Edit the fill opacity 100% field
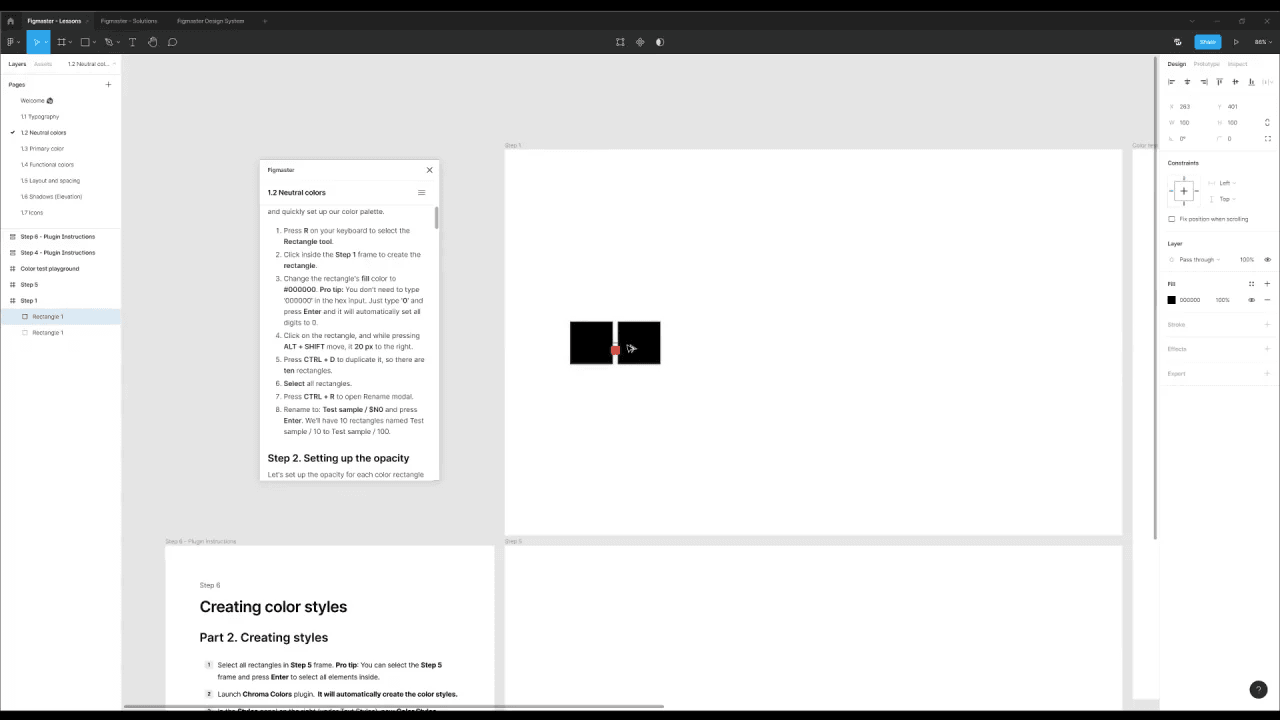 pyautogui.click(x=1222, y=300)
